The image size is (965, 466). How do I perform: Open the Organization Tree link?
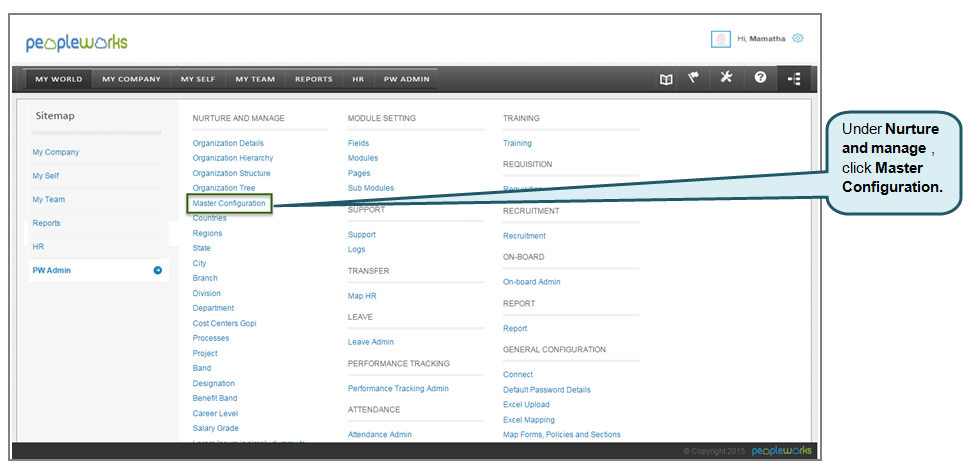pyautogui.click(x=223, y=188)
